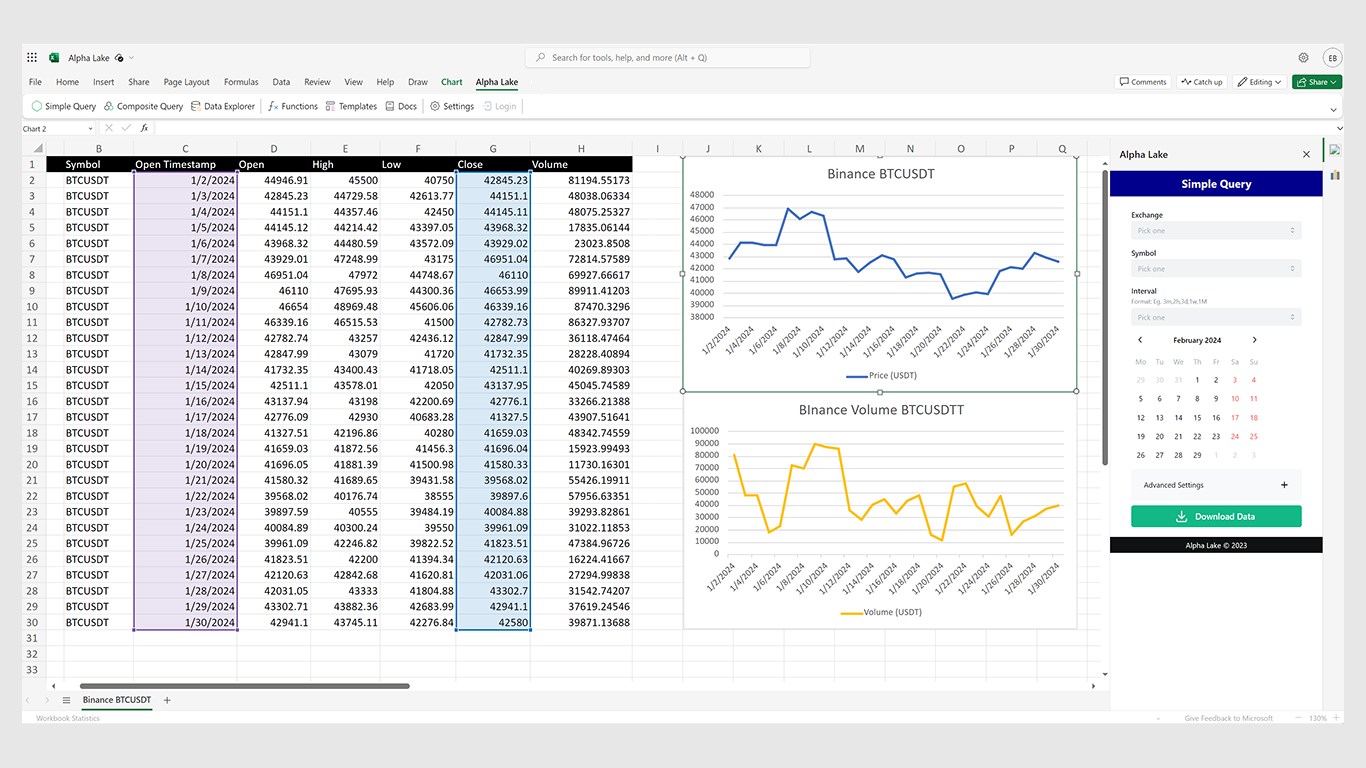This screenshot has height=768, width=1366.
Task: Launch the Data Explorer
Action: (x=223, y=106)
